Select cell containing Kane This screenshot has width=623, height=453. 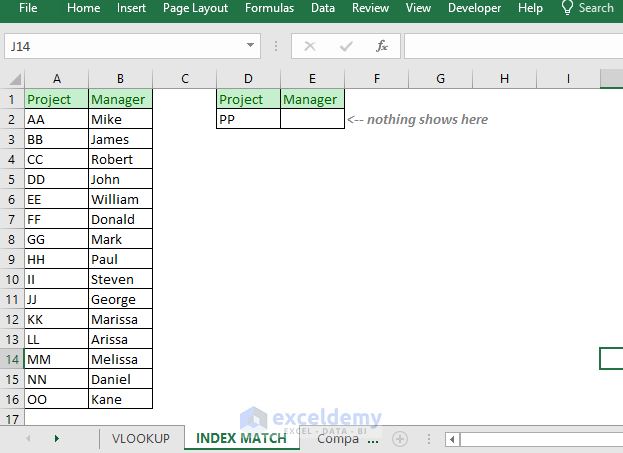pyautogui.click(x=120, y=399)
